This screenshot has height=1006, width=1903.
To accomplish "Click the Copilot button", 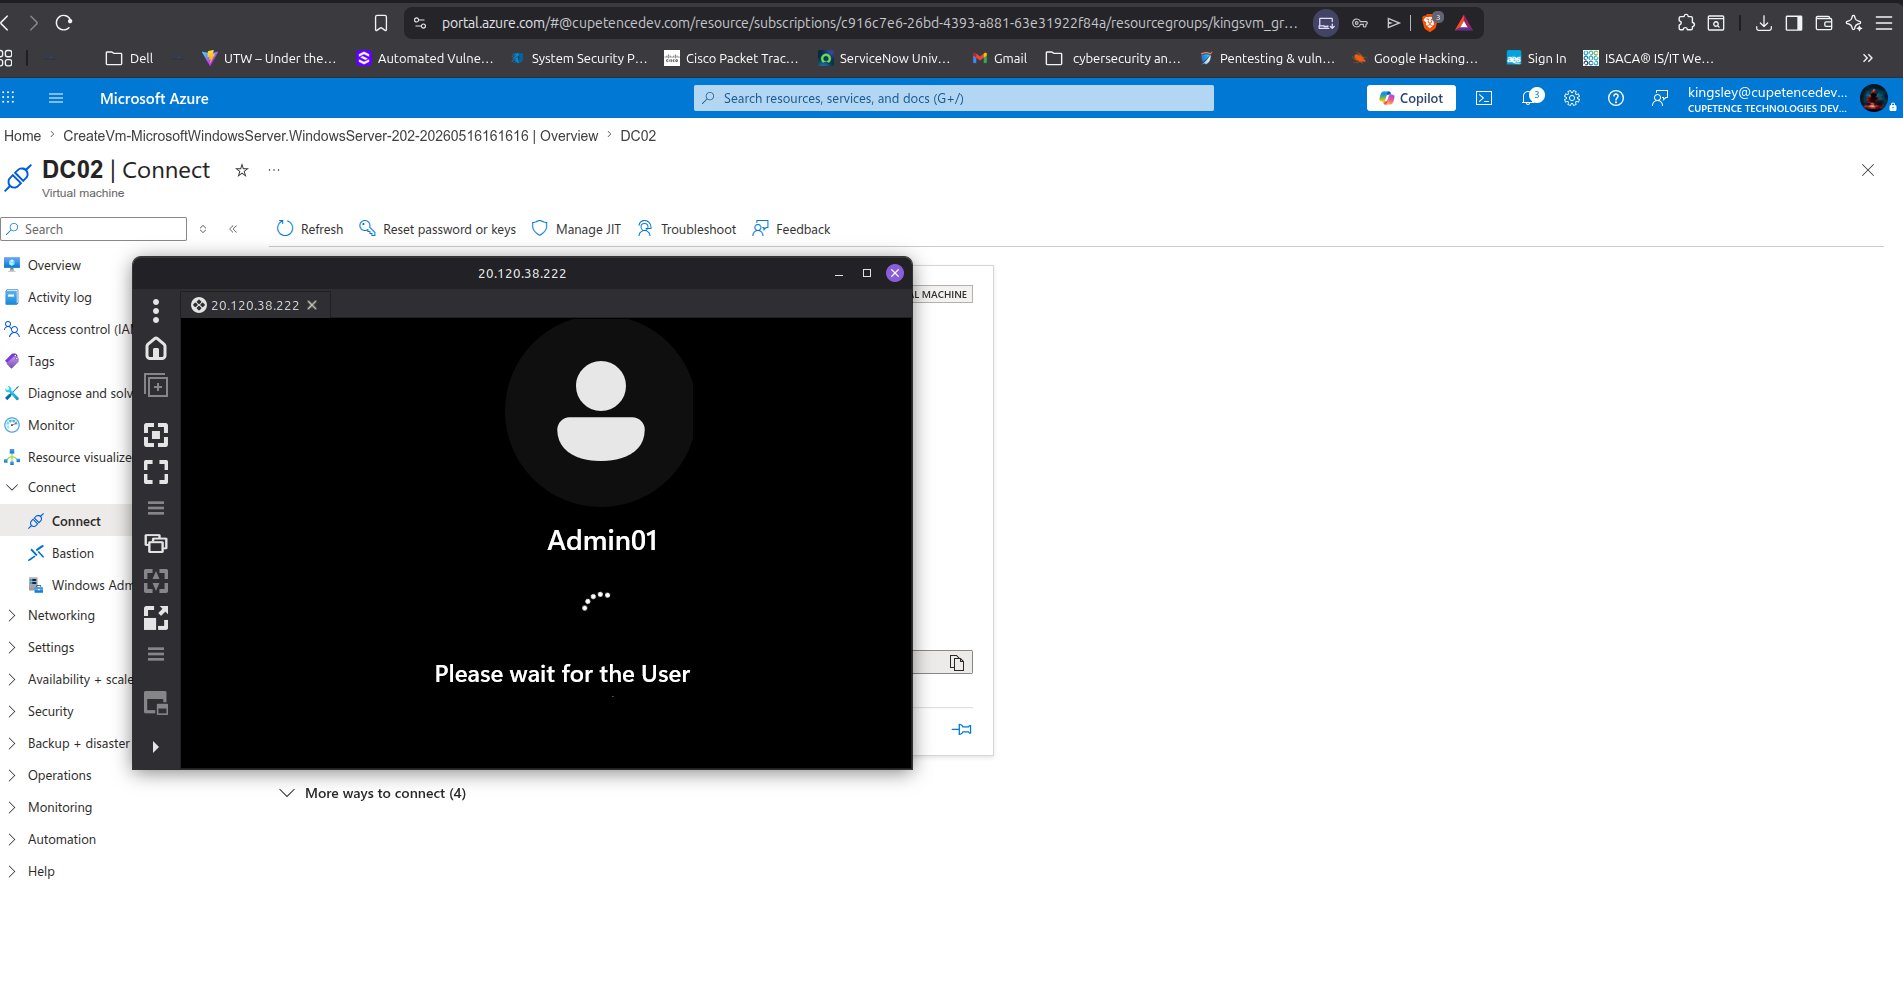I will click(x=1411, y=98).
